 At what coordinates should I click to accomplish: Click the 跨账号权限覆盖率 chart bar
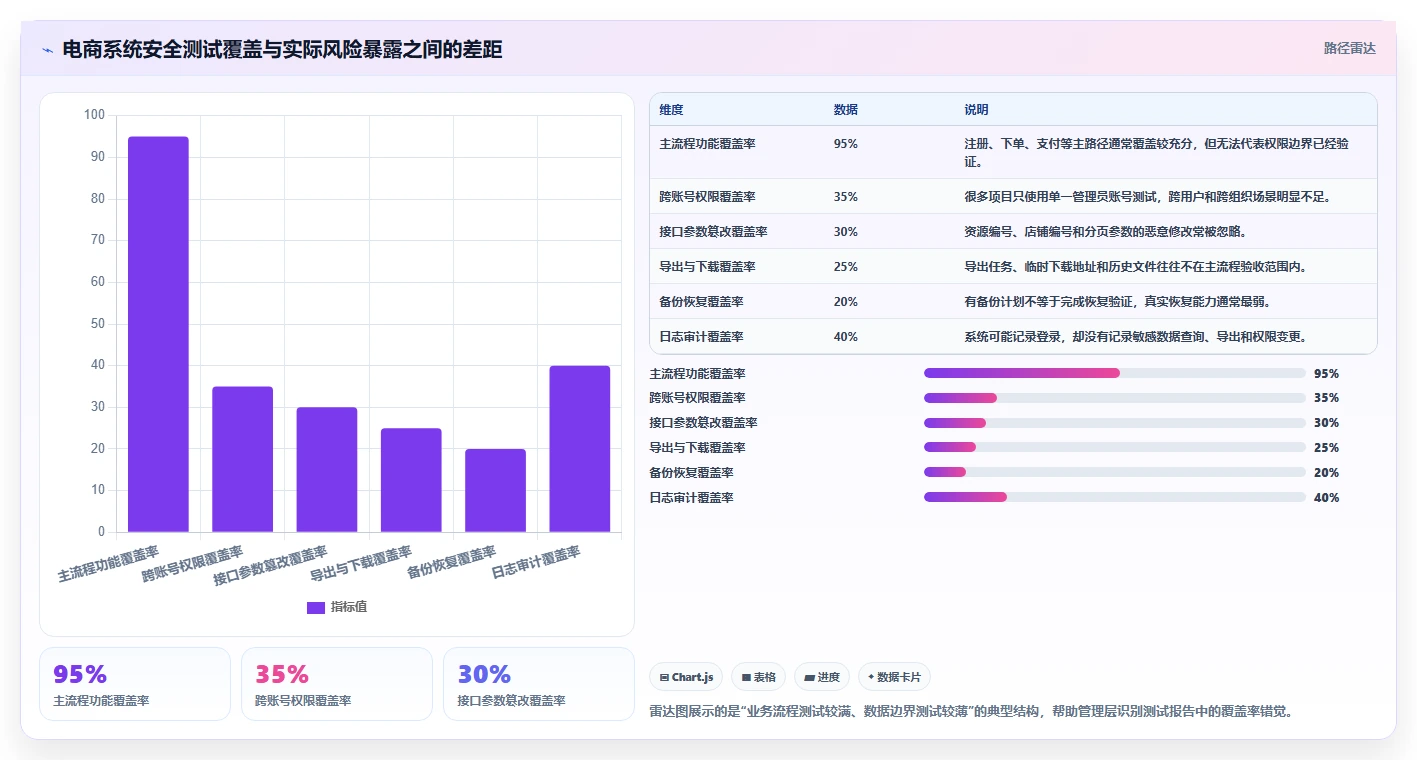(242, 459)
